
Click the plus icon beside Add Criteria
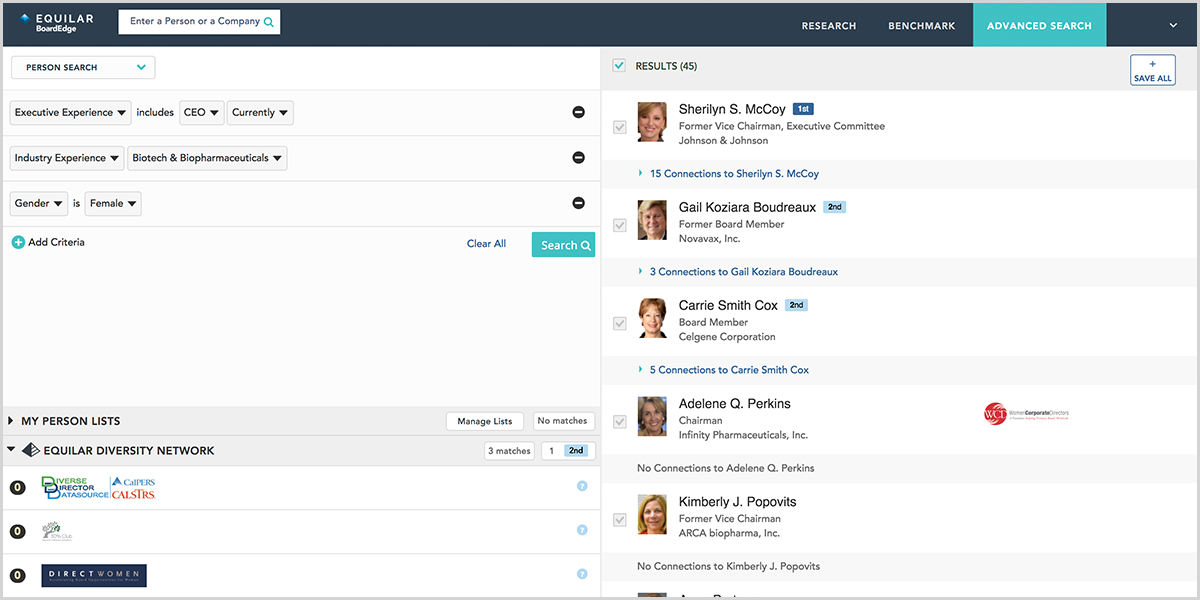click(18, 242)
